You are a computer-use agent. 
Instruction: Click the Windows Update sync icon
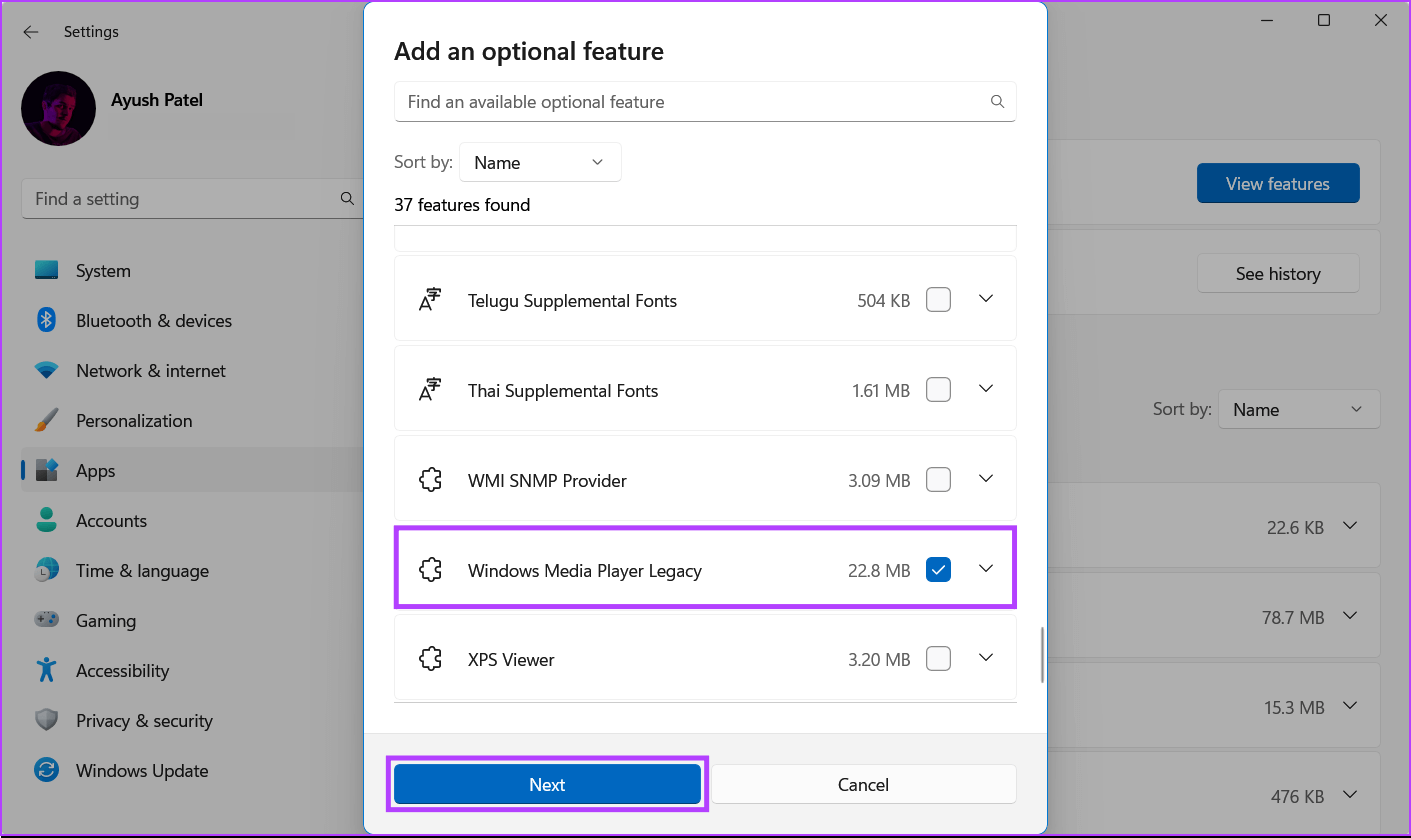46,770
